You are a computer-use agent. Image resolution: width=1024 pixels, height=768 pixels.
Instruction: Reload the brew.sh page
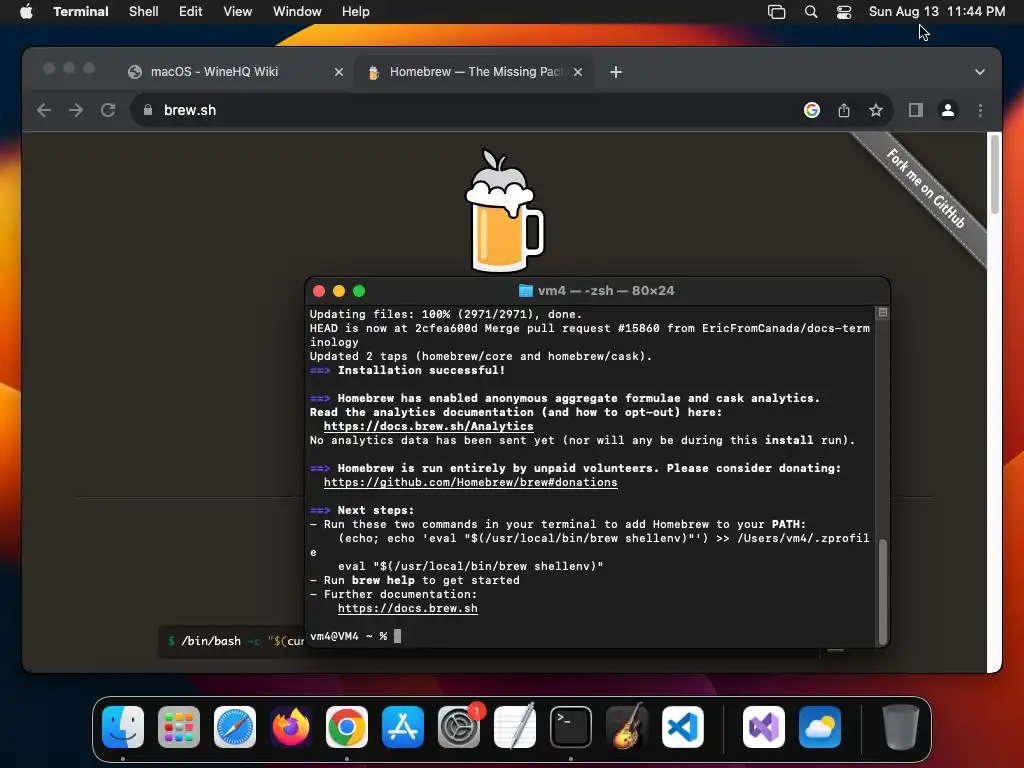click(x=108, y=110)
